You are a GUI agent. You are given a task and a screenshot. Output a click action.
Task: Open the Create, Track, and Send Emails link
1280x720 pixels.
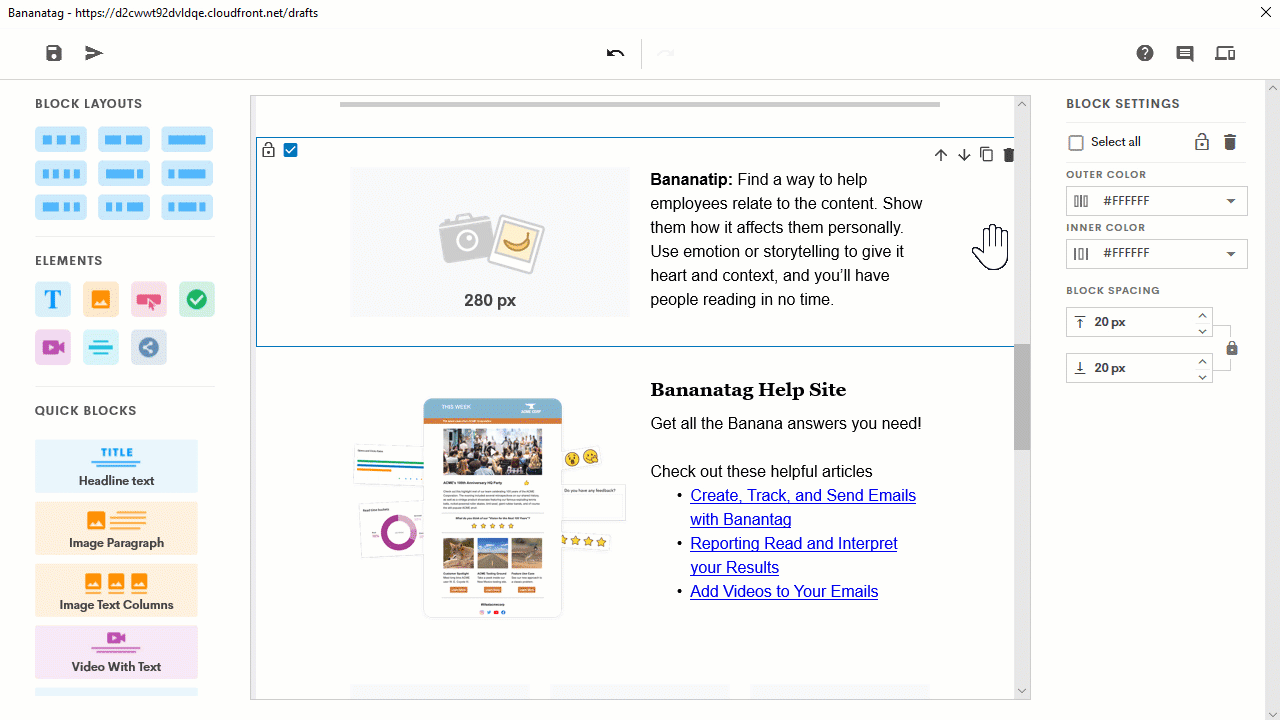[803, 507]
